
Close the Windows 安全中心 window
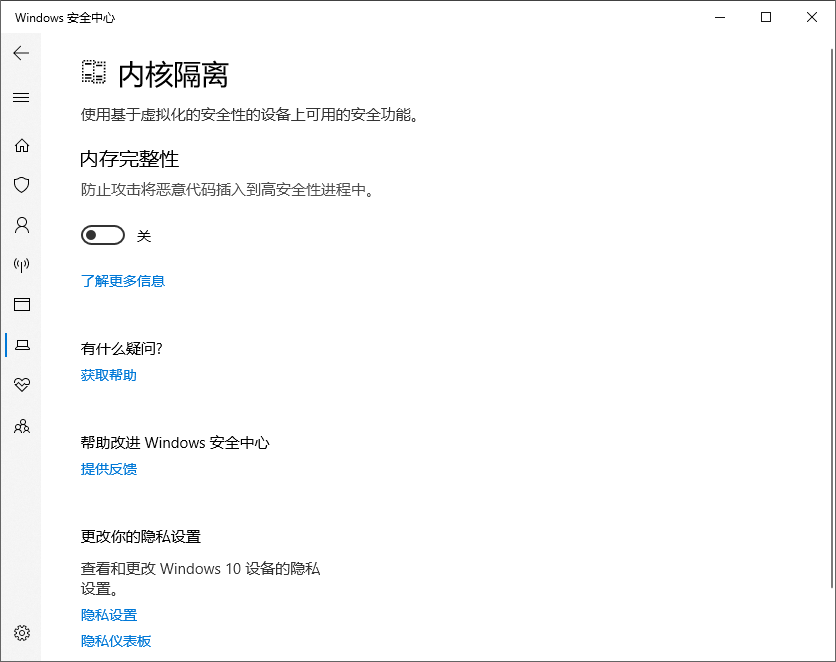pos(811,18)
